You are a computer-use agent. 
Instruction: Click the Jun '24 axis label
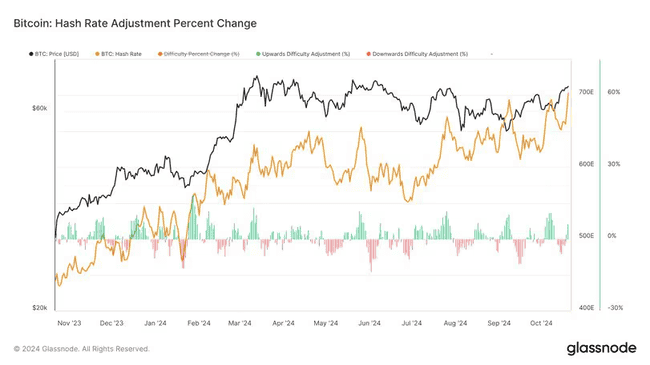[x=369, y=323]
